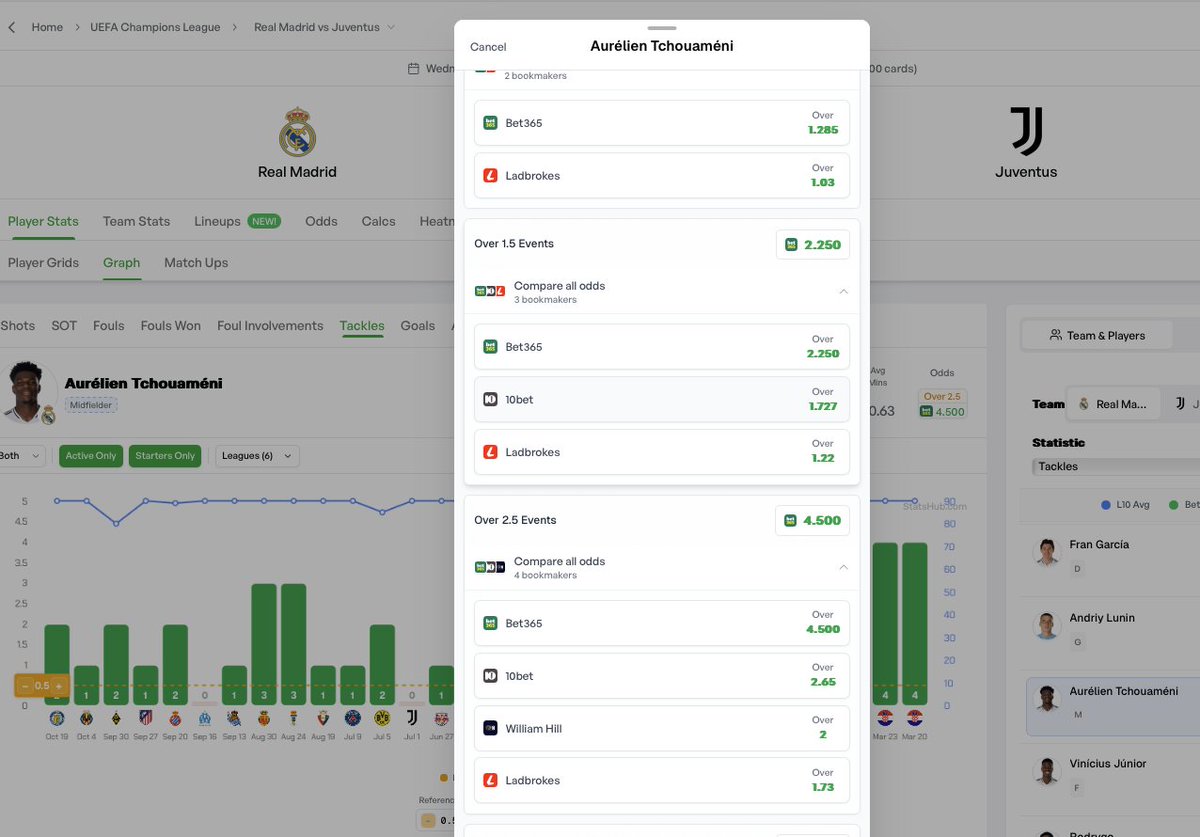This screenshot has width=1200, height=837.
Task: Select Ladbrokes Over 1.03 odds row
Action: [x=662, y=175]
